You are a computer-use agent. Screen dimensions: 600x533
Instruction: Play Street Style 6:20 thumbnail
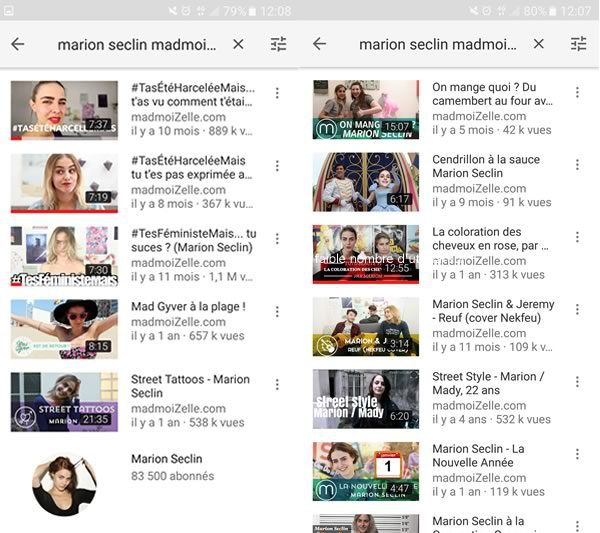(x=366, y=399)
